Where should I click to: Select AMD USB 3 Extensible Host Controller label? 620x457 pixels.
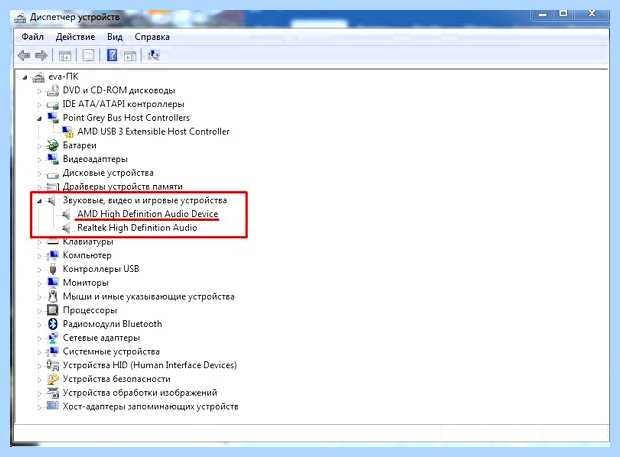point(153,131)
